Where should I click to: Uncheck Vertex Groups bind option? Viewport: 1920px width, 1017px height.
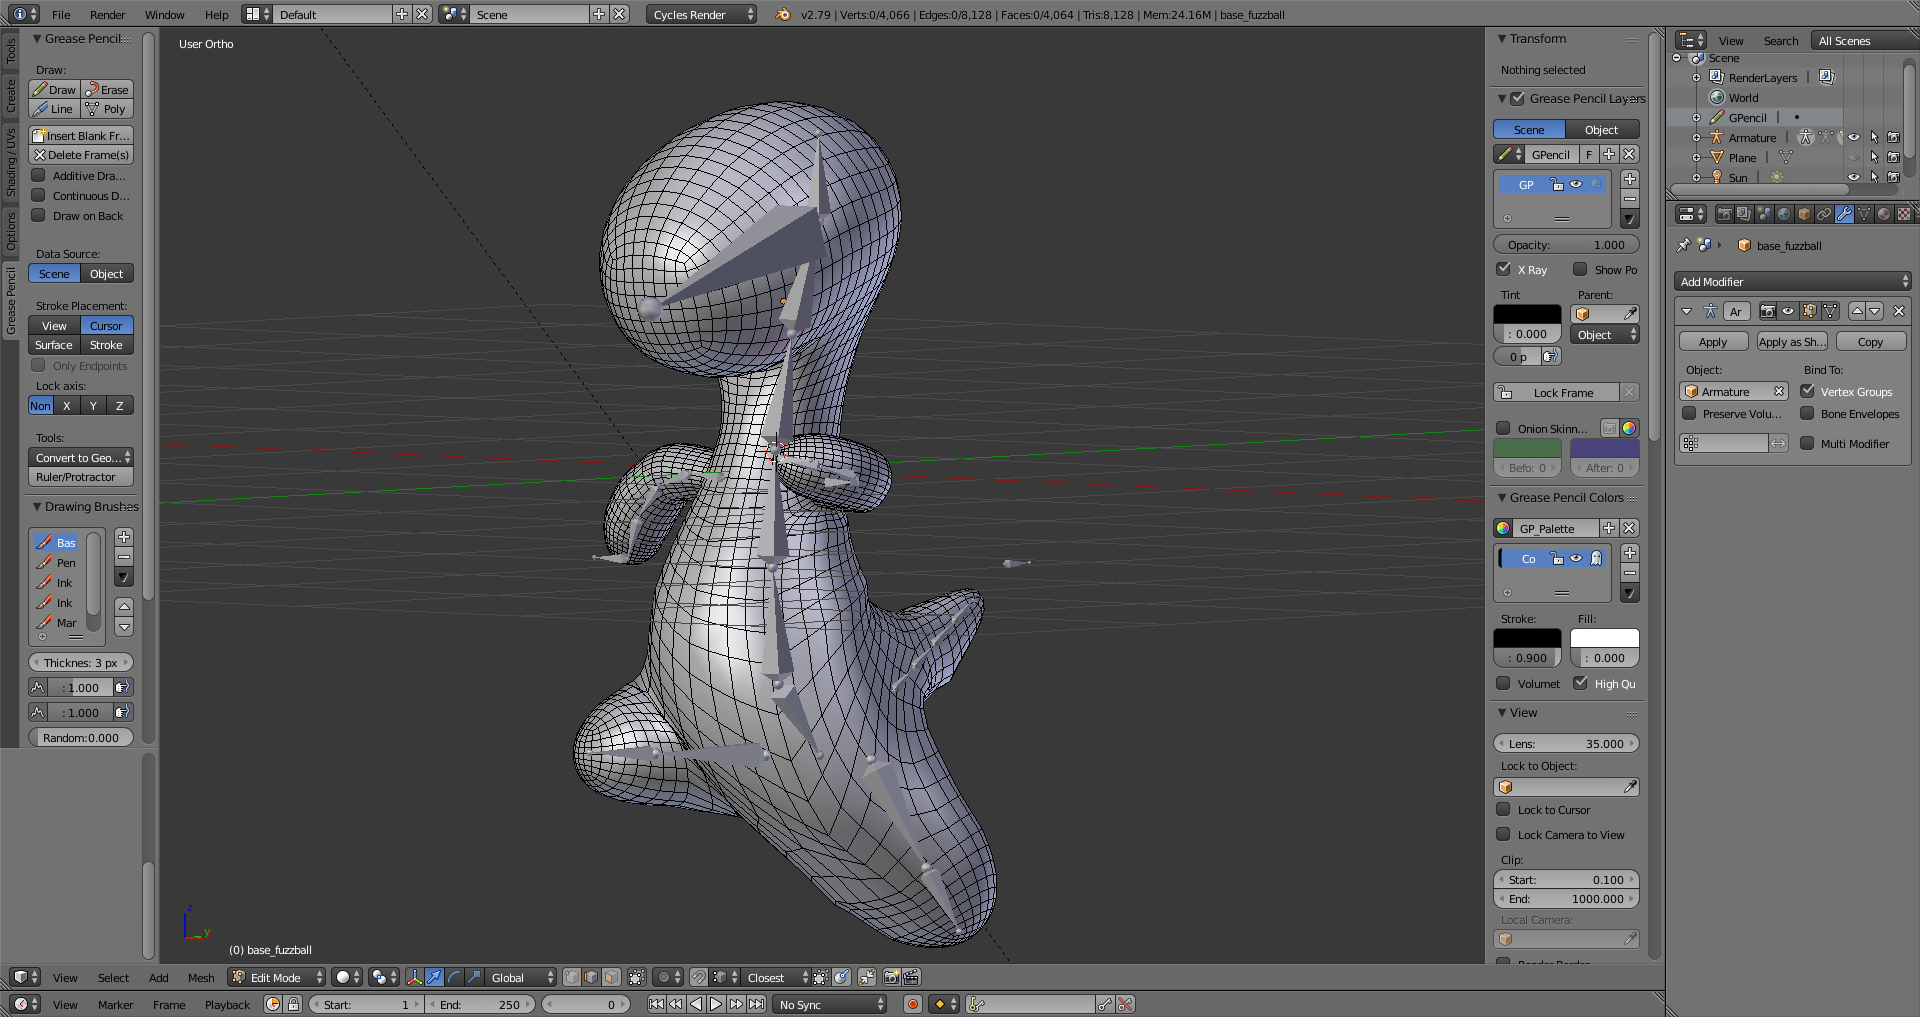tap(1807, 391)
